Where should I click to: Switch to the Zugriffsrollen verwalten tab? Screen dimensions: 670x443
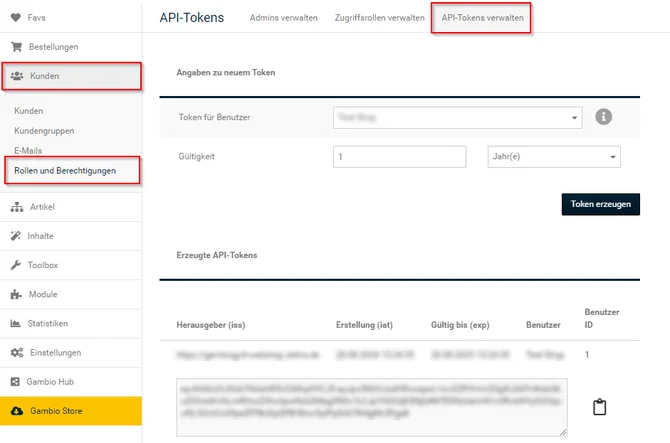click(379, 18)
